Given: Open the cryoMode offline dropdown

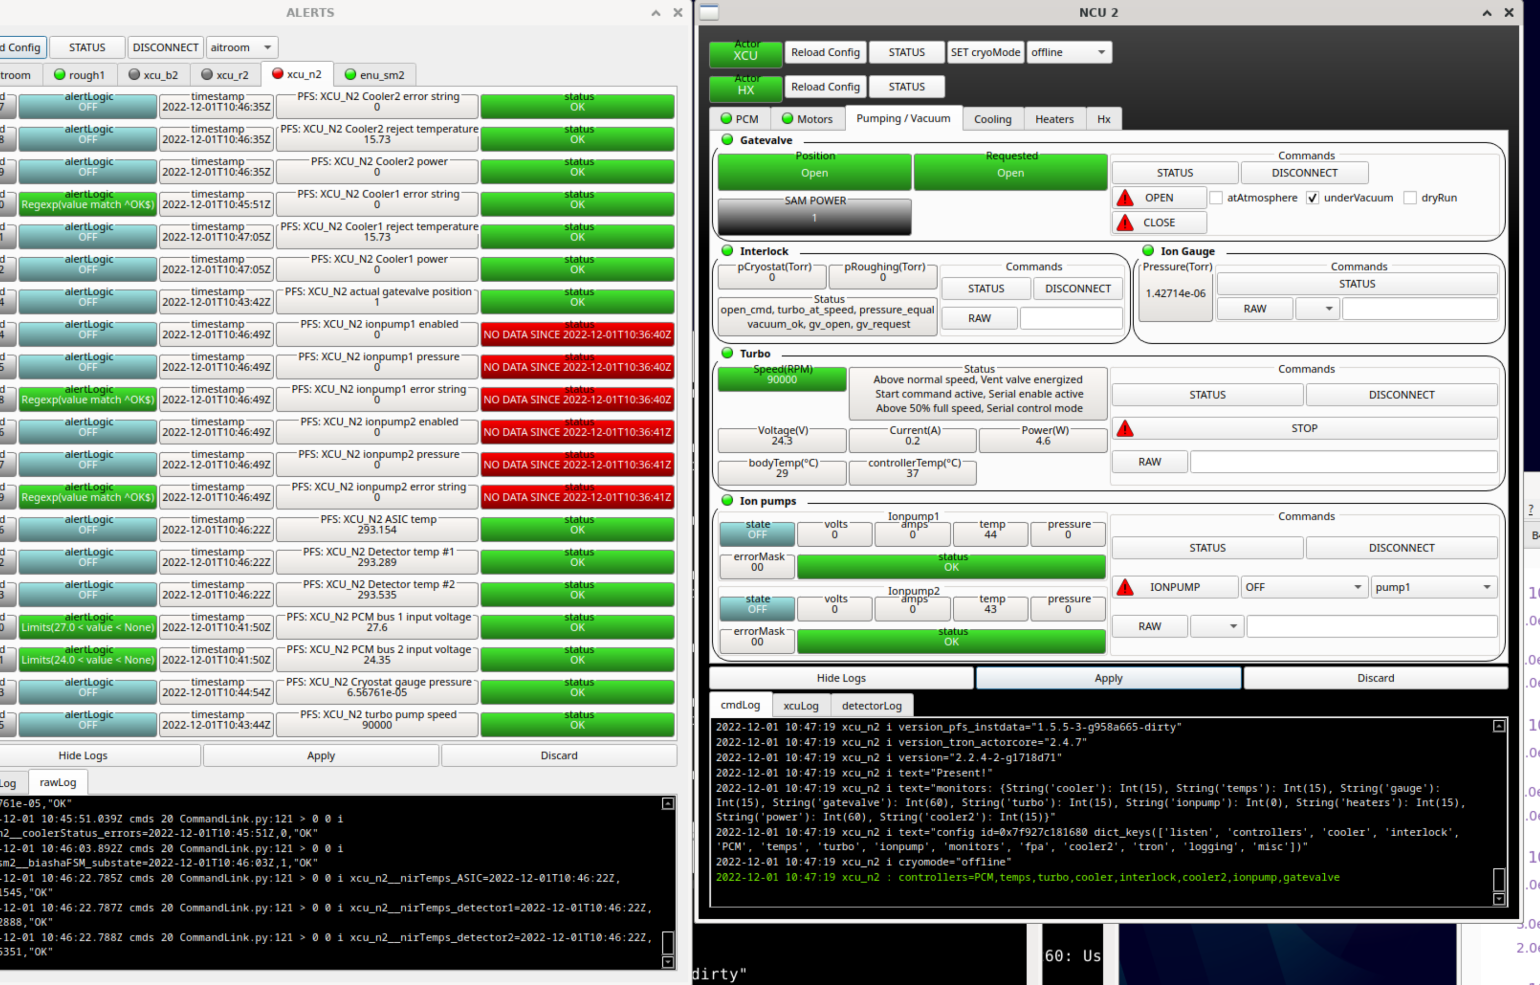Looking at the screenshot, I should (1068, 52).
